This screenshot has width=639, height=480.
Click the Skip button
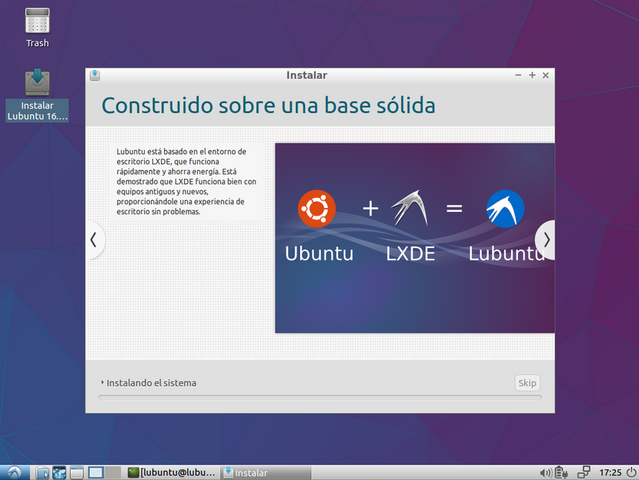(x=527, y=383)
